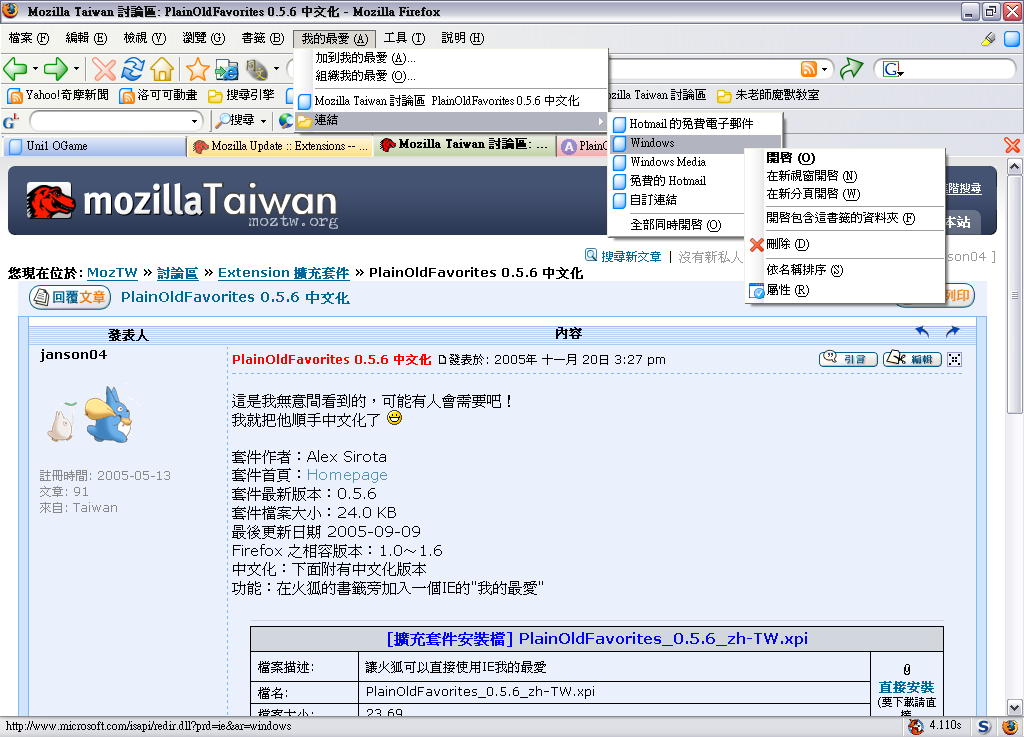Open the Forward button history dropdown arrow

pyautogui.click(x=76, y=69)
